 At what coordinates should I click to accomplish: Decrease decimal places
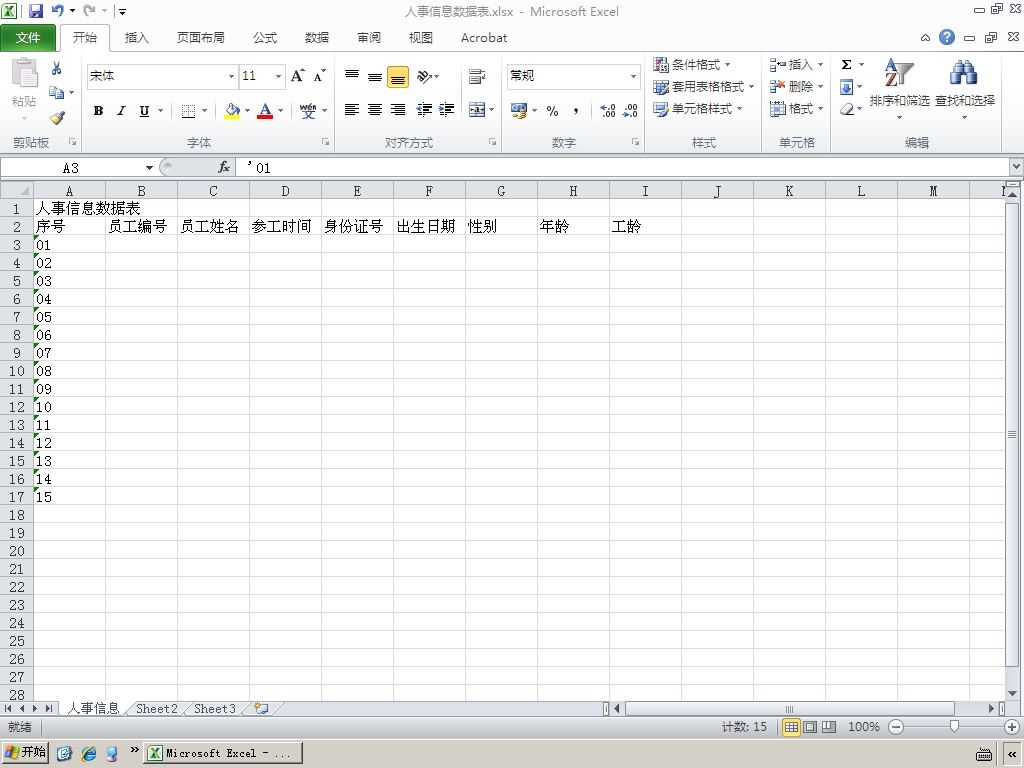tap(630, 110)
